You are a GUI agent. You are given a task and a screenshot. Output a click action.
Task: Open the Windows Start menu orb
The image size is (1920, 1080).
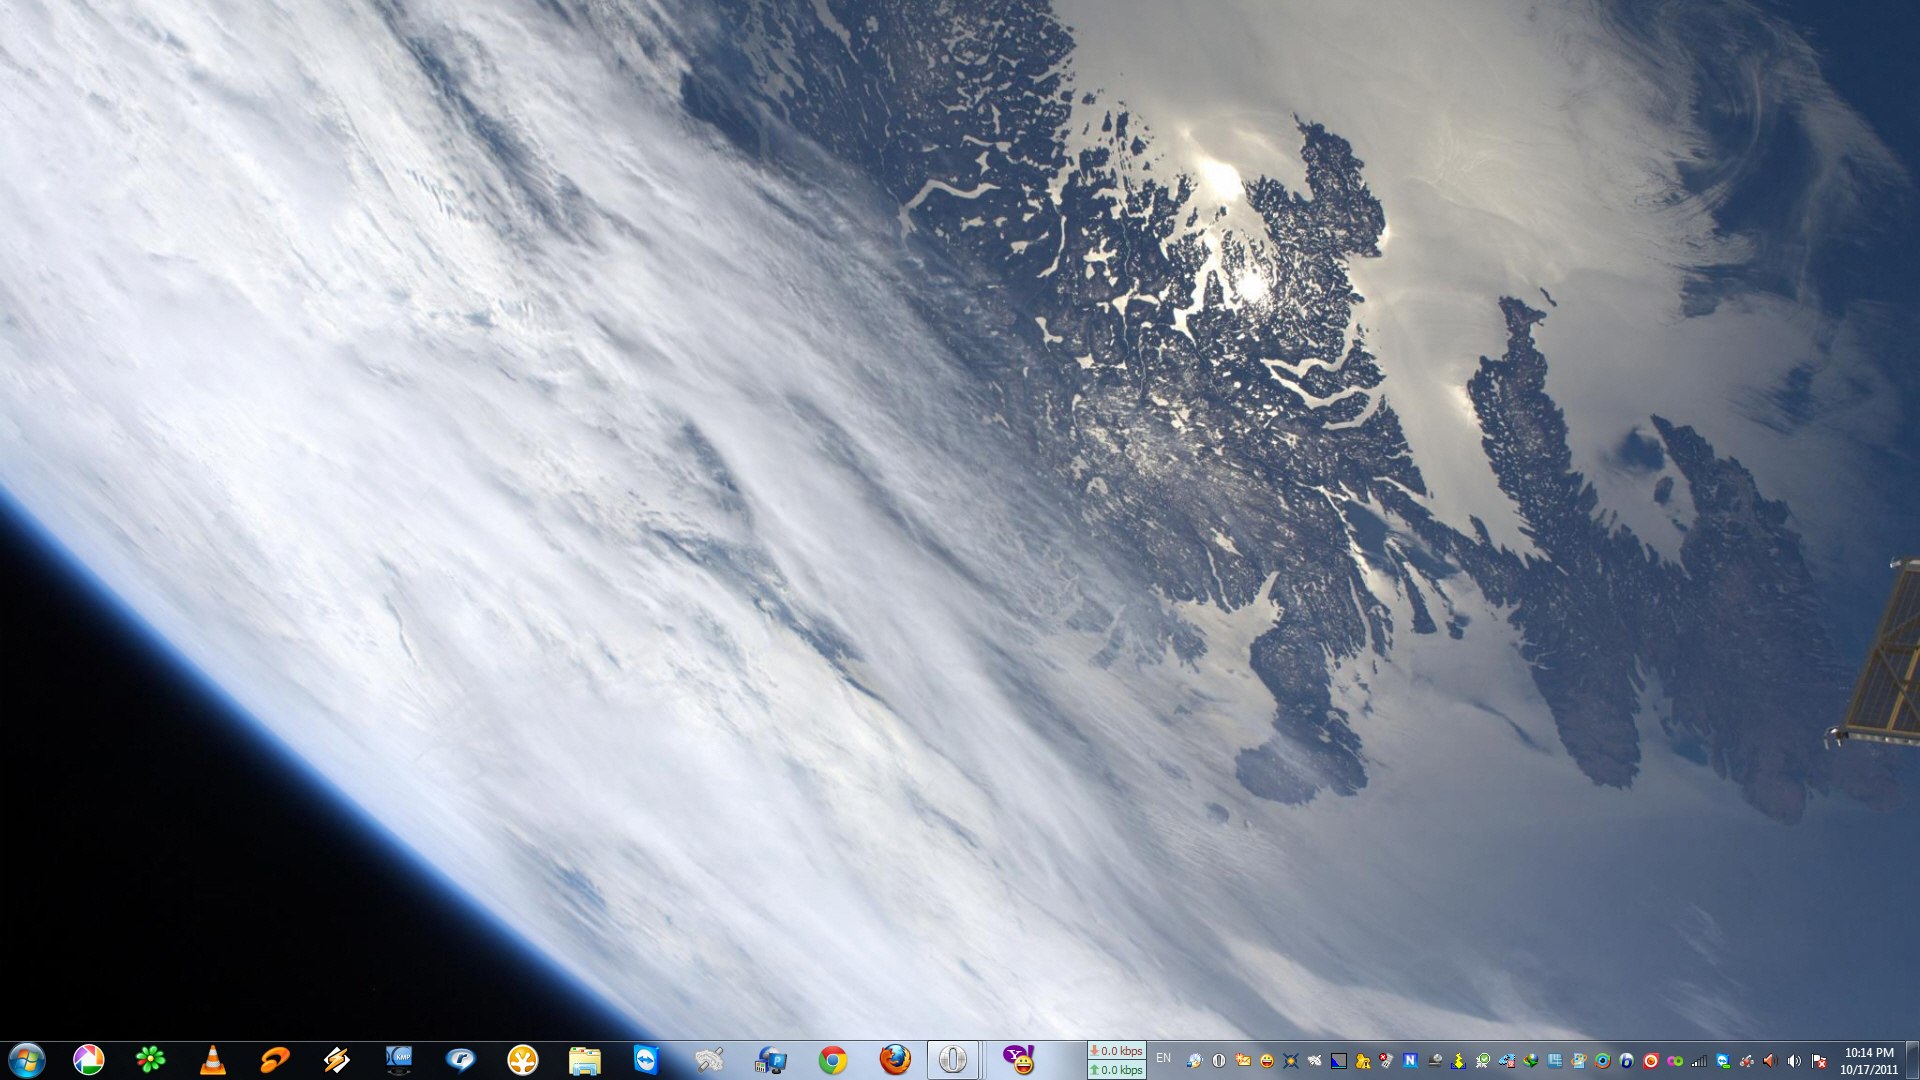click(x=27, y=1060)
